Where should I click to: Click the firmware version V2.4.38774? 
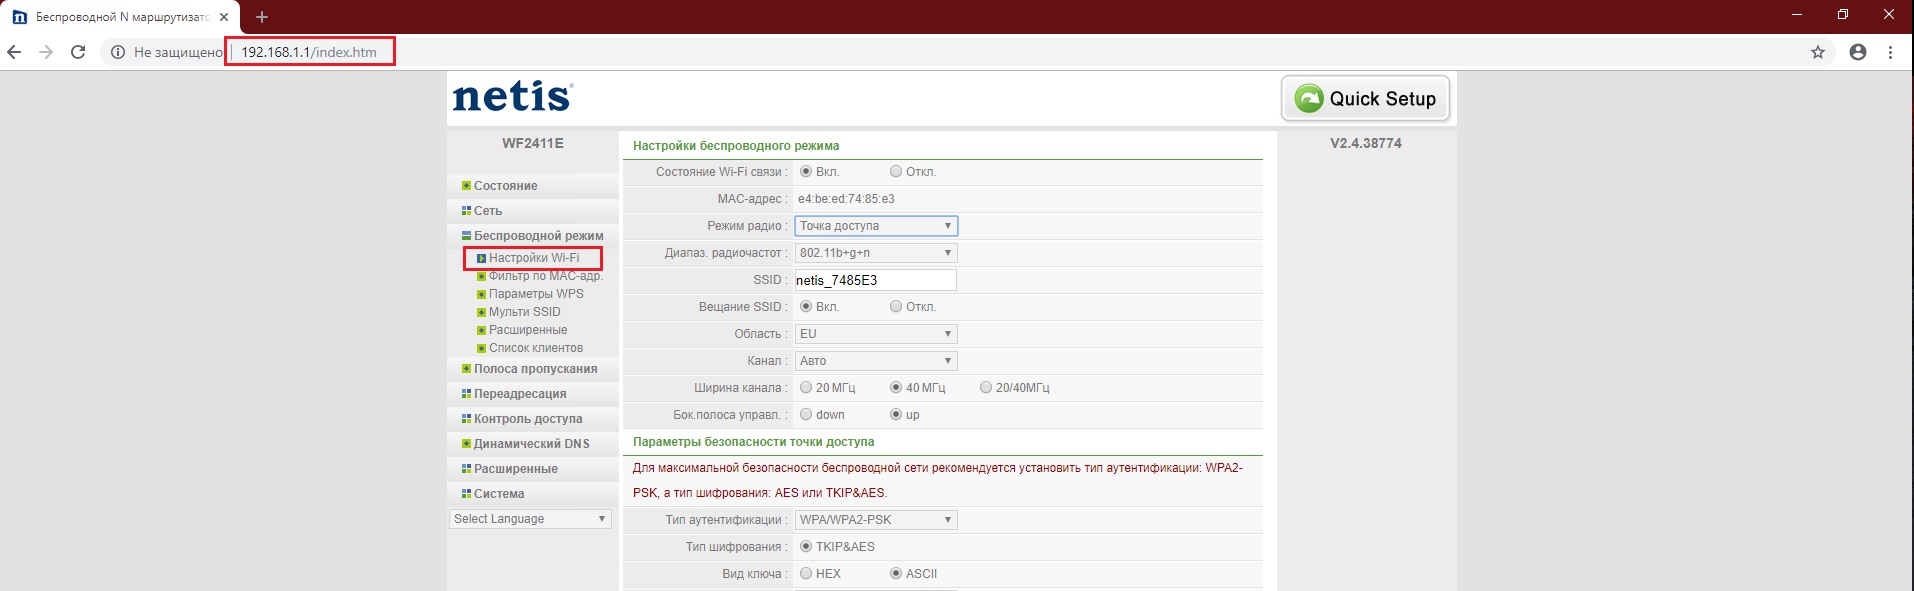click(x=1366, y=143)
